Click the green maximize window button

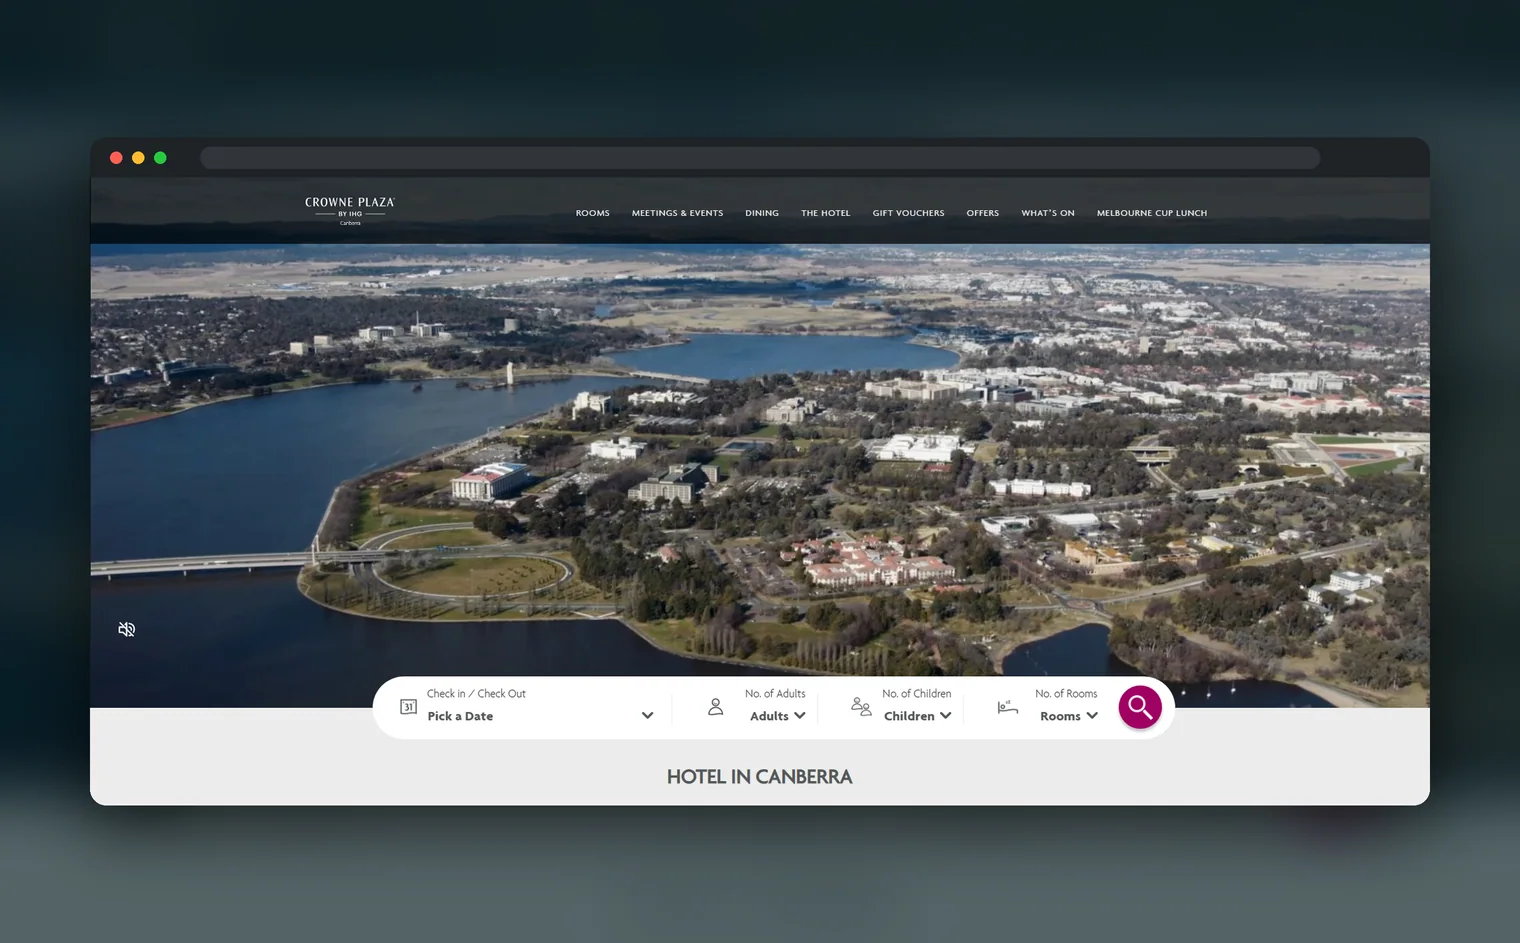(x=160, y=158)
